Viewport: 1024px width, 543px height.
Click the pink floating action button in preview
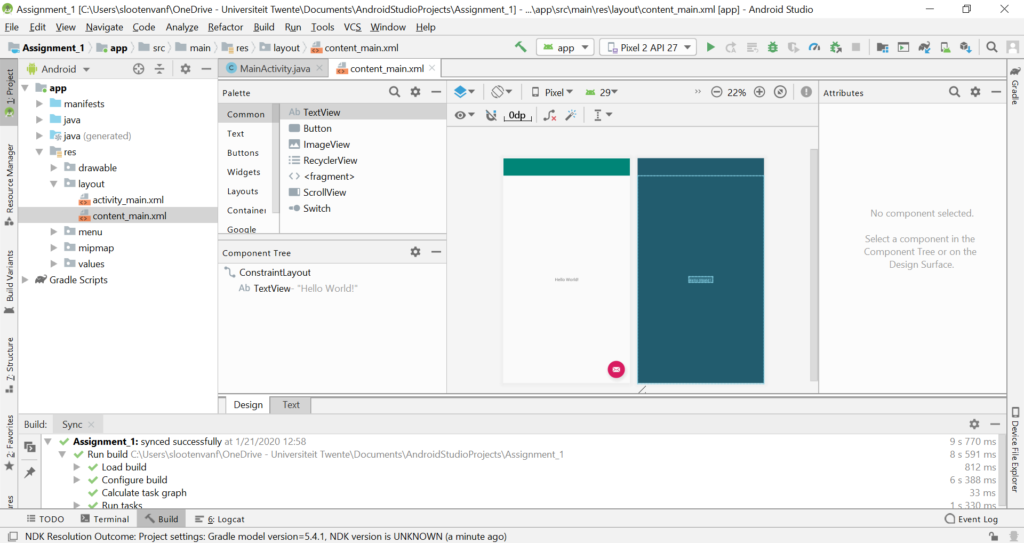coord(616,369)
